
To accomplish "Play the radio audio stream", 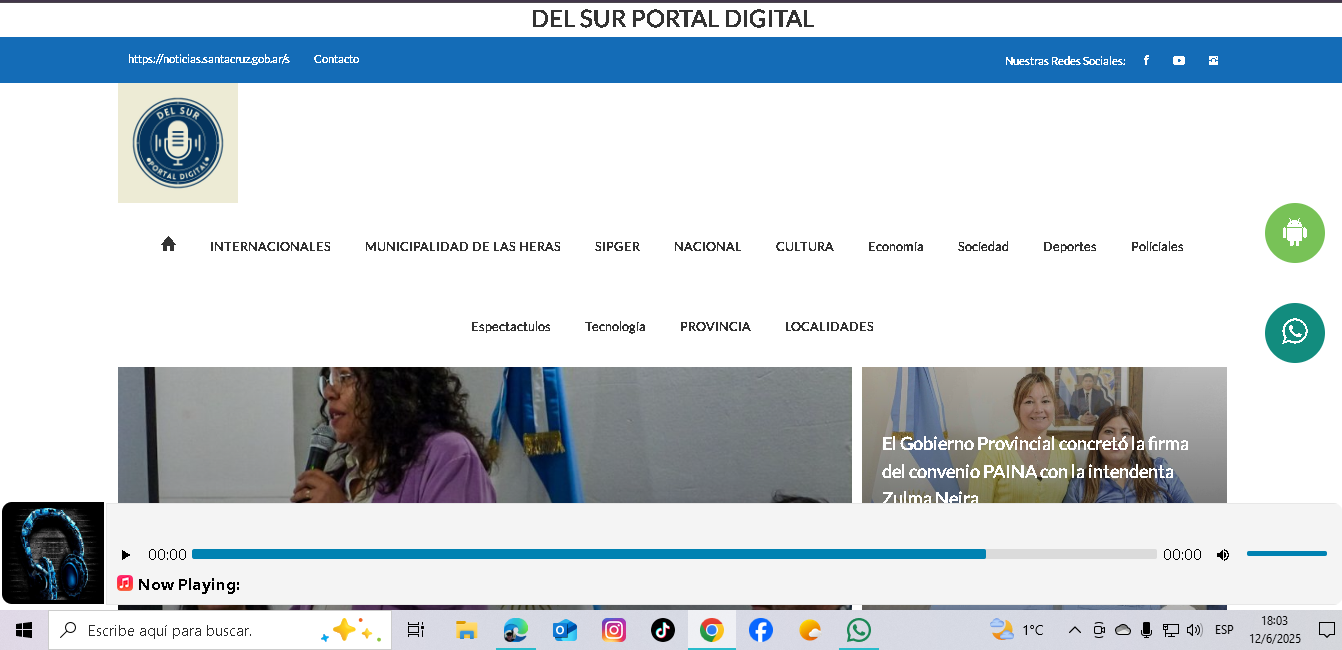I will pos(126,555).
